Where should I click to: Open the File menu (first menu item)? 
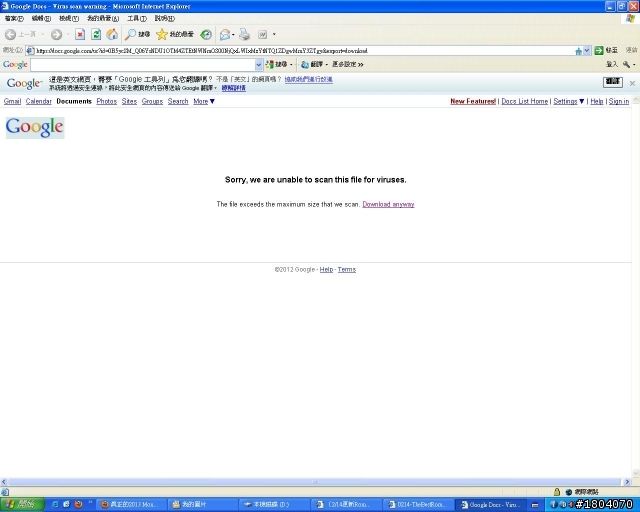[x=14, y=18]
